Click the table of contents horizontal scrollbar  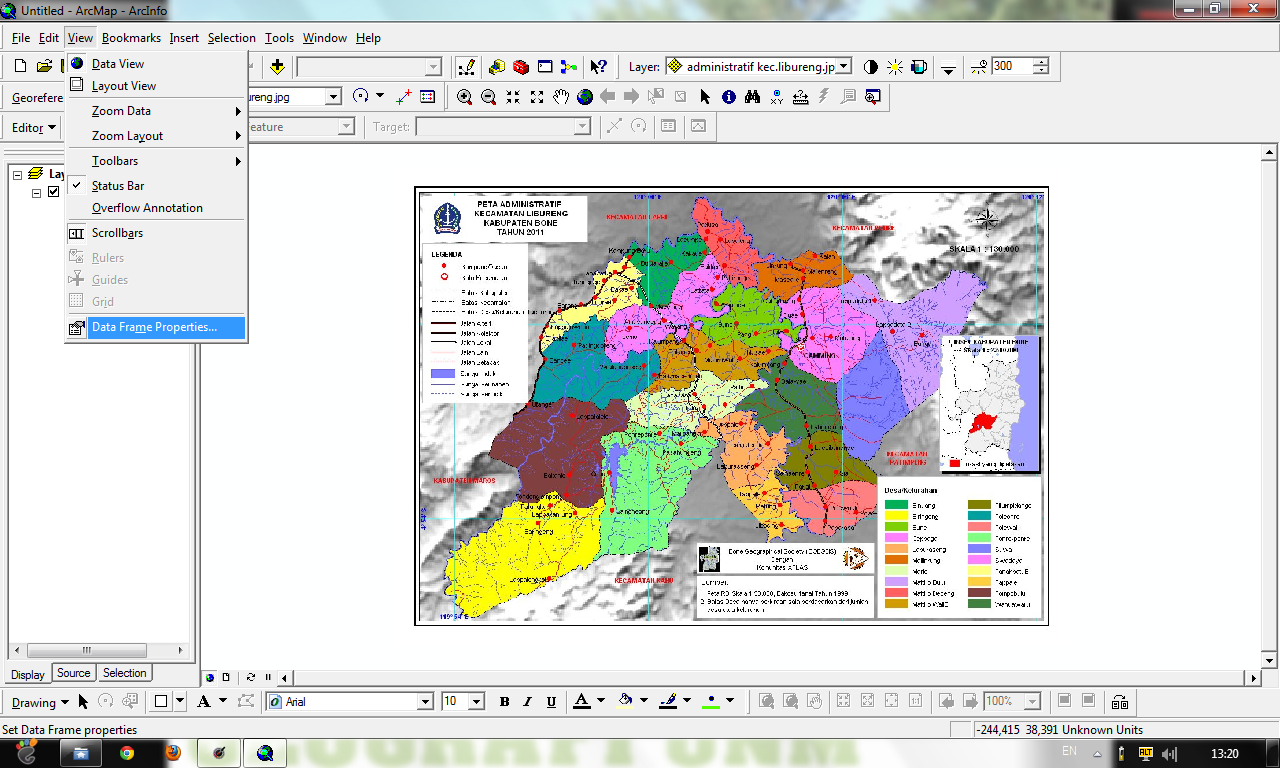97,650
